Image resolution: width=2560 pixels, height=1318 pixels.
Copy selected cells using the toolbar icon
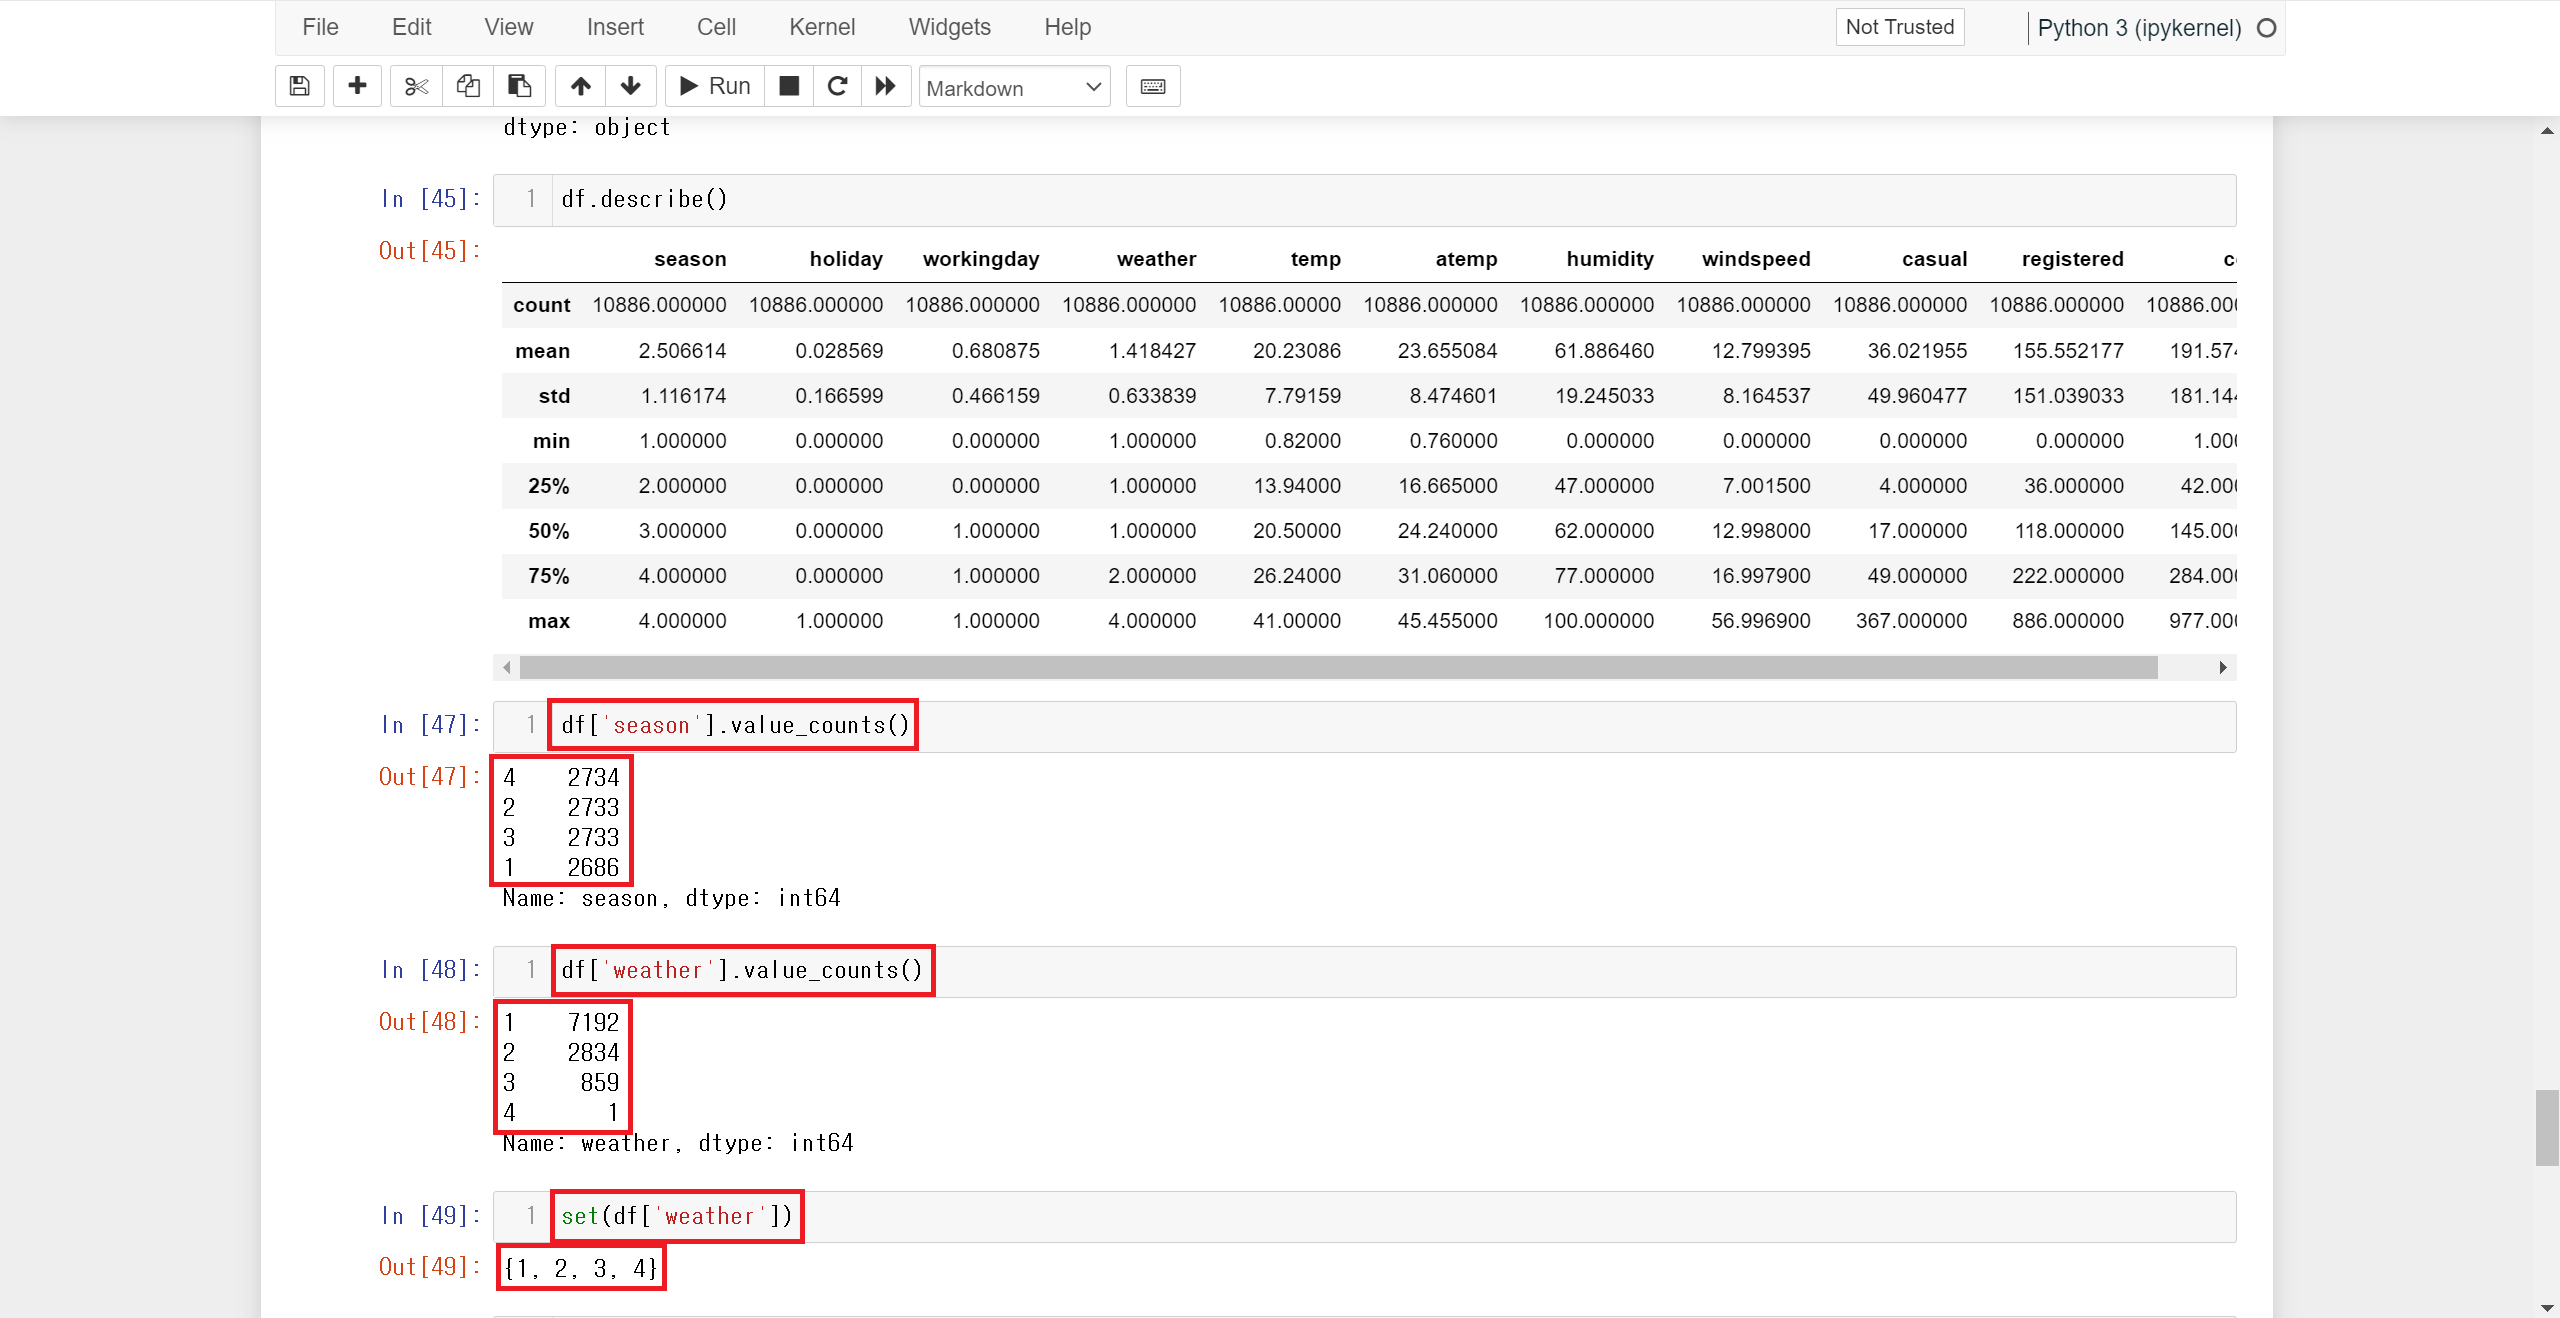tap(468, 86)
